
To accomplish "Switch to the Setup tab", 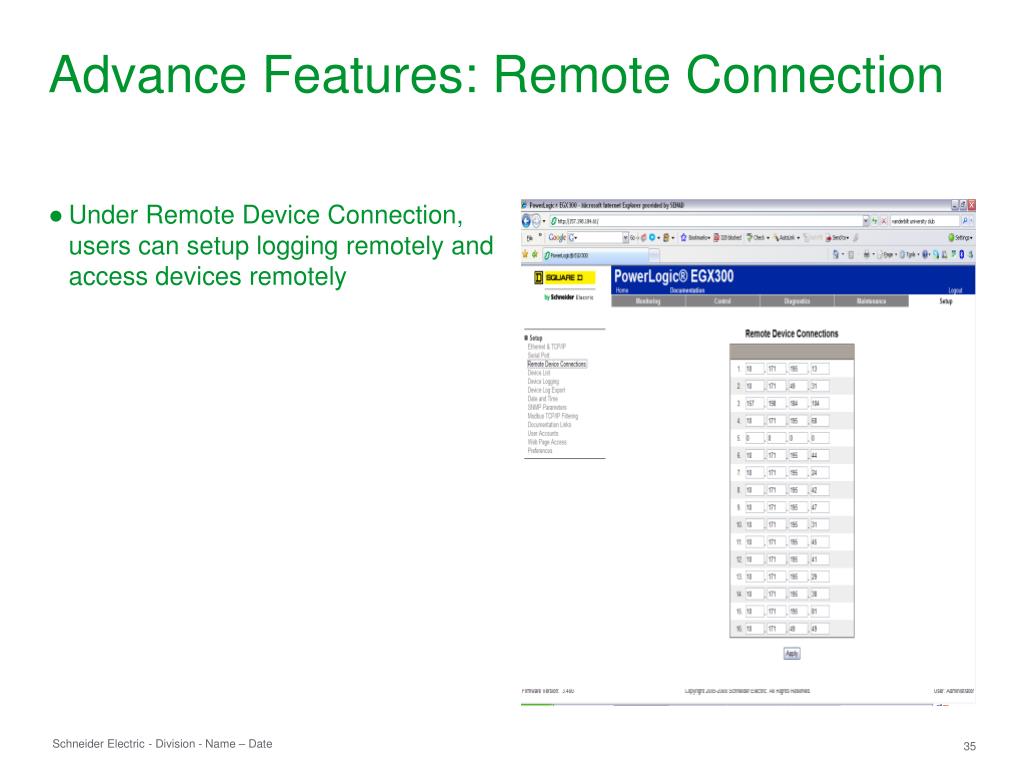I will [x=946, y=301].
